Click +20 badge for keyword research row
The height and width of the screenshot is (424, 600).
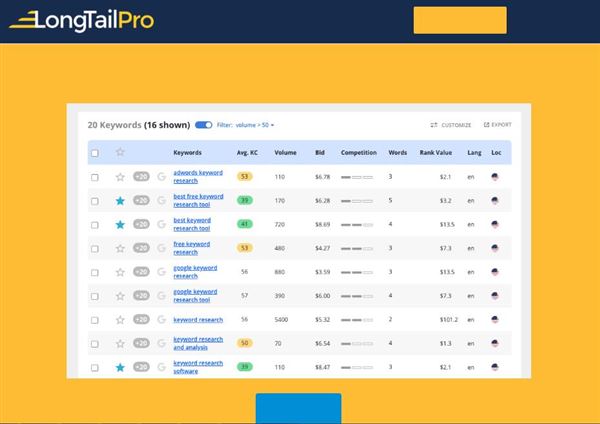pos(141,319)
